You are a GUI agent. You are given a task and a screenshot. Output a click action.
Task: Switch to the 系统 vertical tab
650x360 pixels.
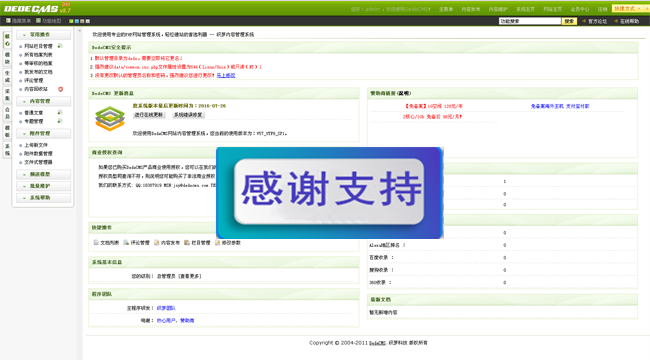pyautogui.click(x=7, y=149)
